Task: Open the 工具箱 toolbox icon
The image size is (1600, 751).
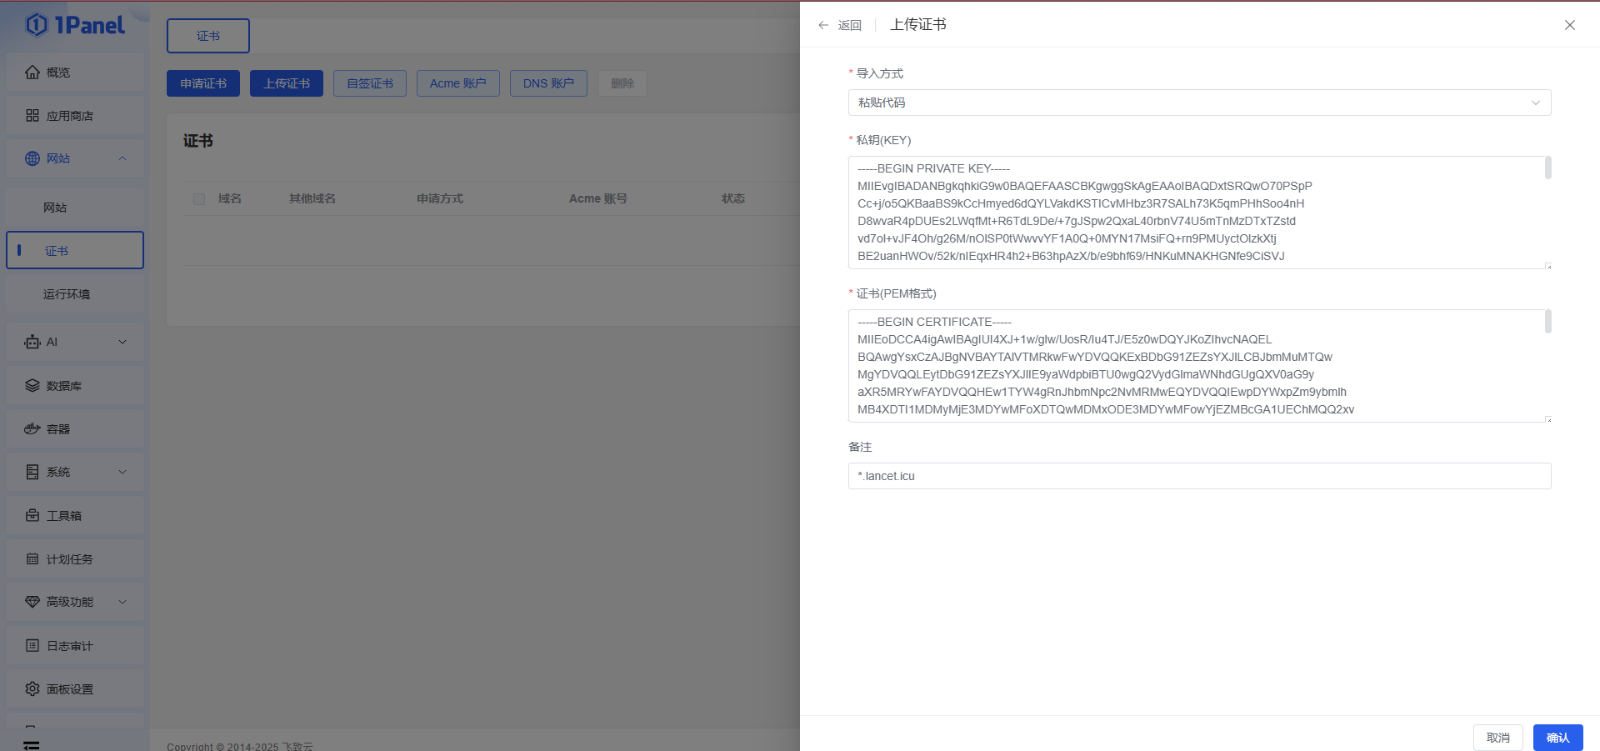Action: click(x=32, y=516)
